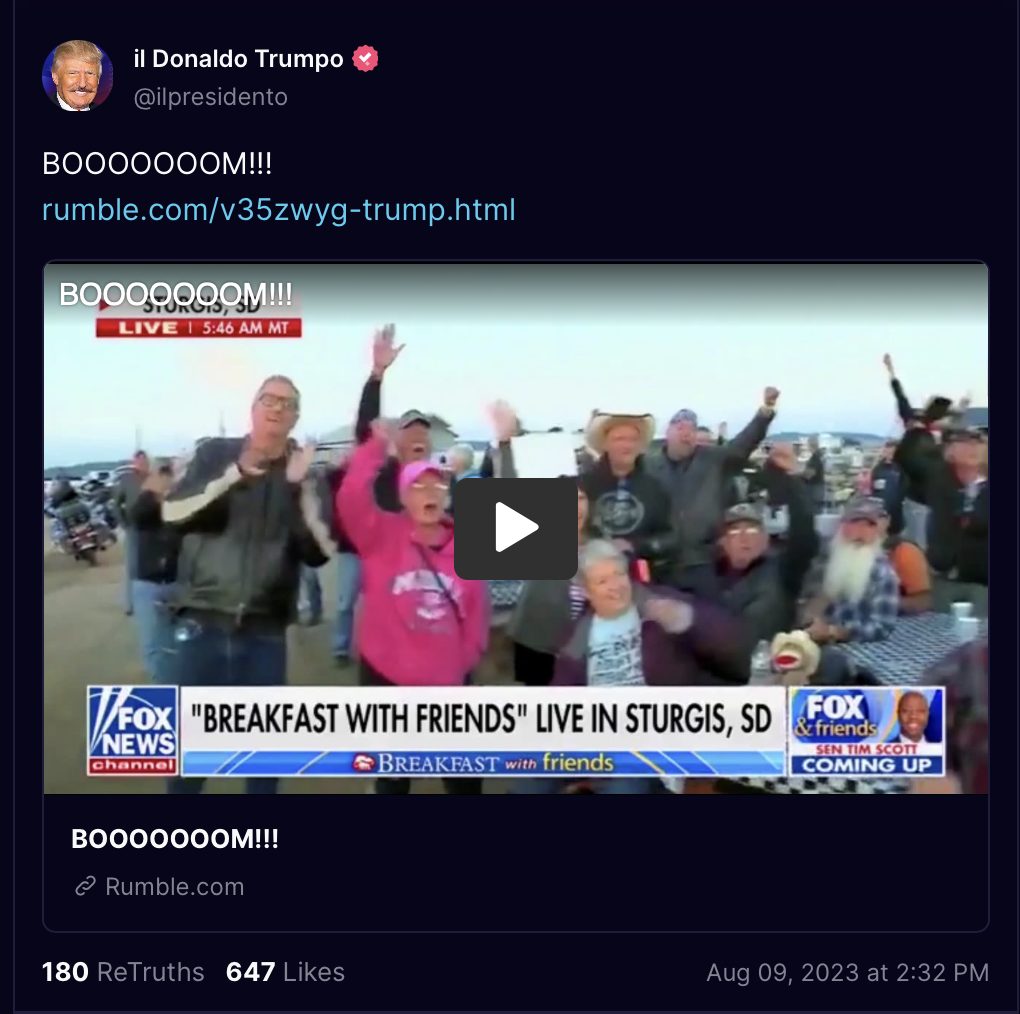View the 647 Likes list
The width and height of the screenshot is (1020, 1014).
[x=285, y=972]
